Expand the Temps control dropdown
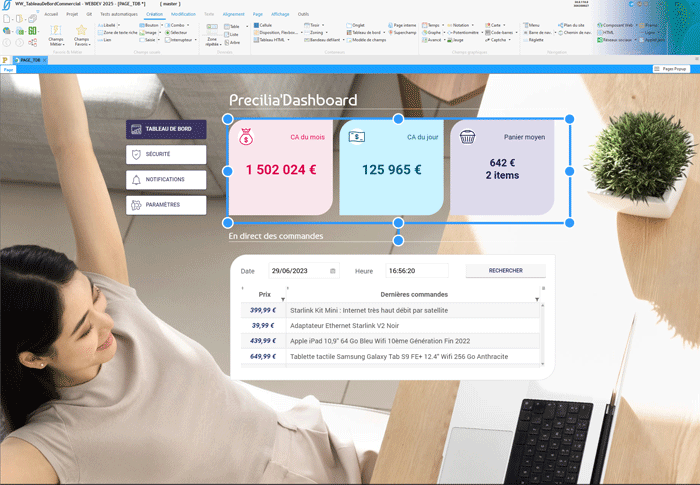The width and height of the screenshot is (700, 485). (443, 25)
